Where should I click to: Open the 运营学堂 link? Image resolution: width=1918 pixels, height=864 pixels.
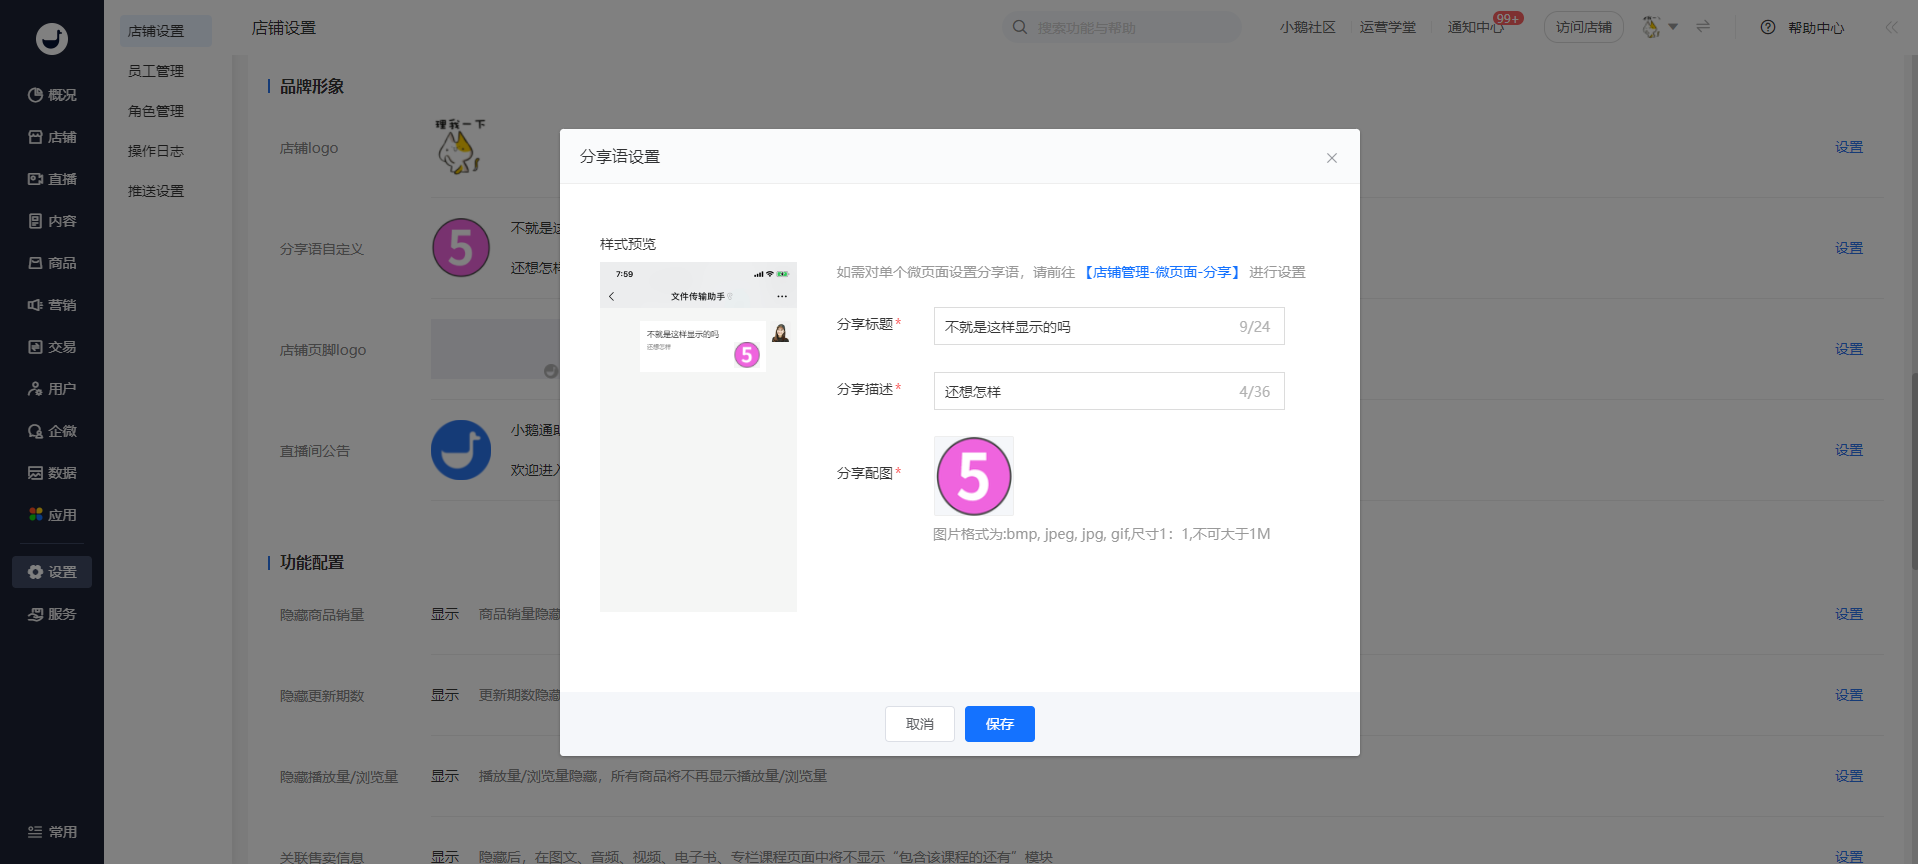[x=1387, y=27]
